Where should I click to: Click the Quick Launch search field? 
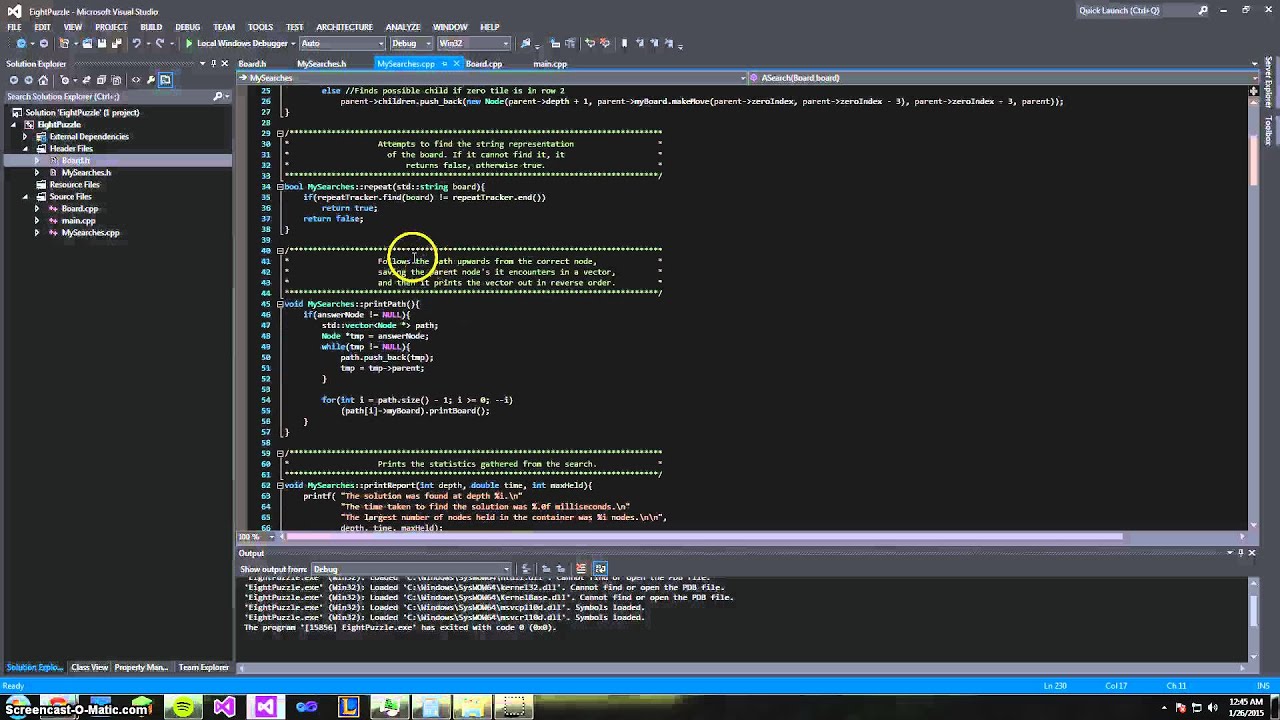1136,10
